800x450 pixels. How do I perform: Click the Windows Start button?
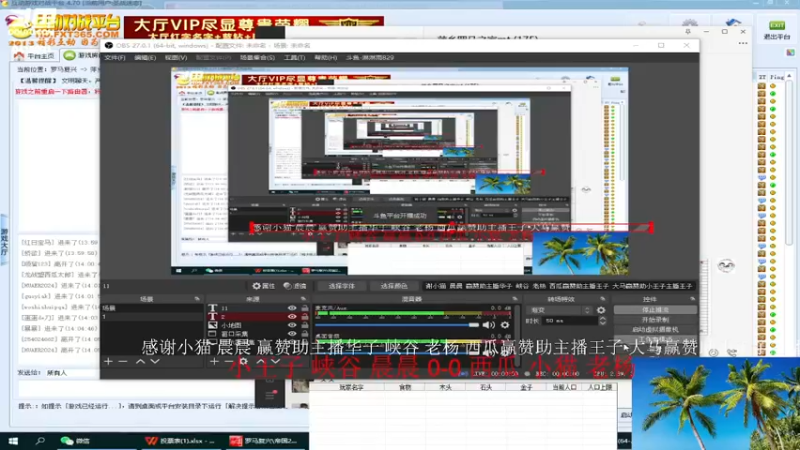13,441
